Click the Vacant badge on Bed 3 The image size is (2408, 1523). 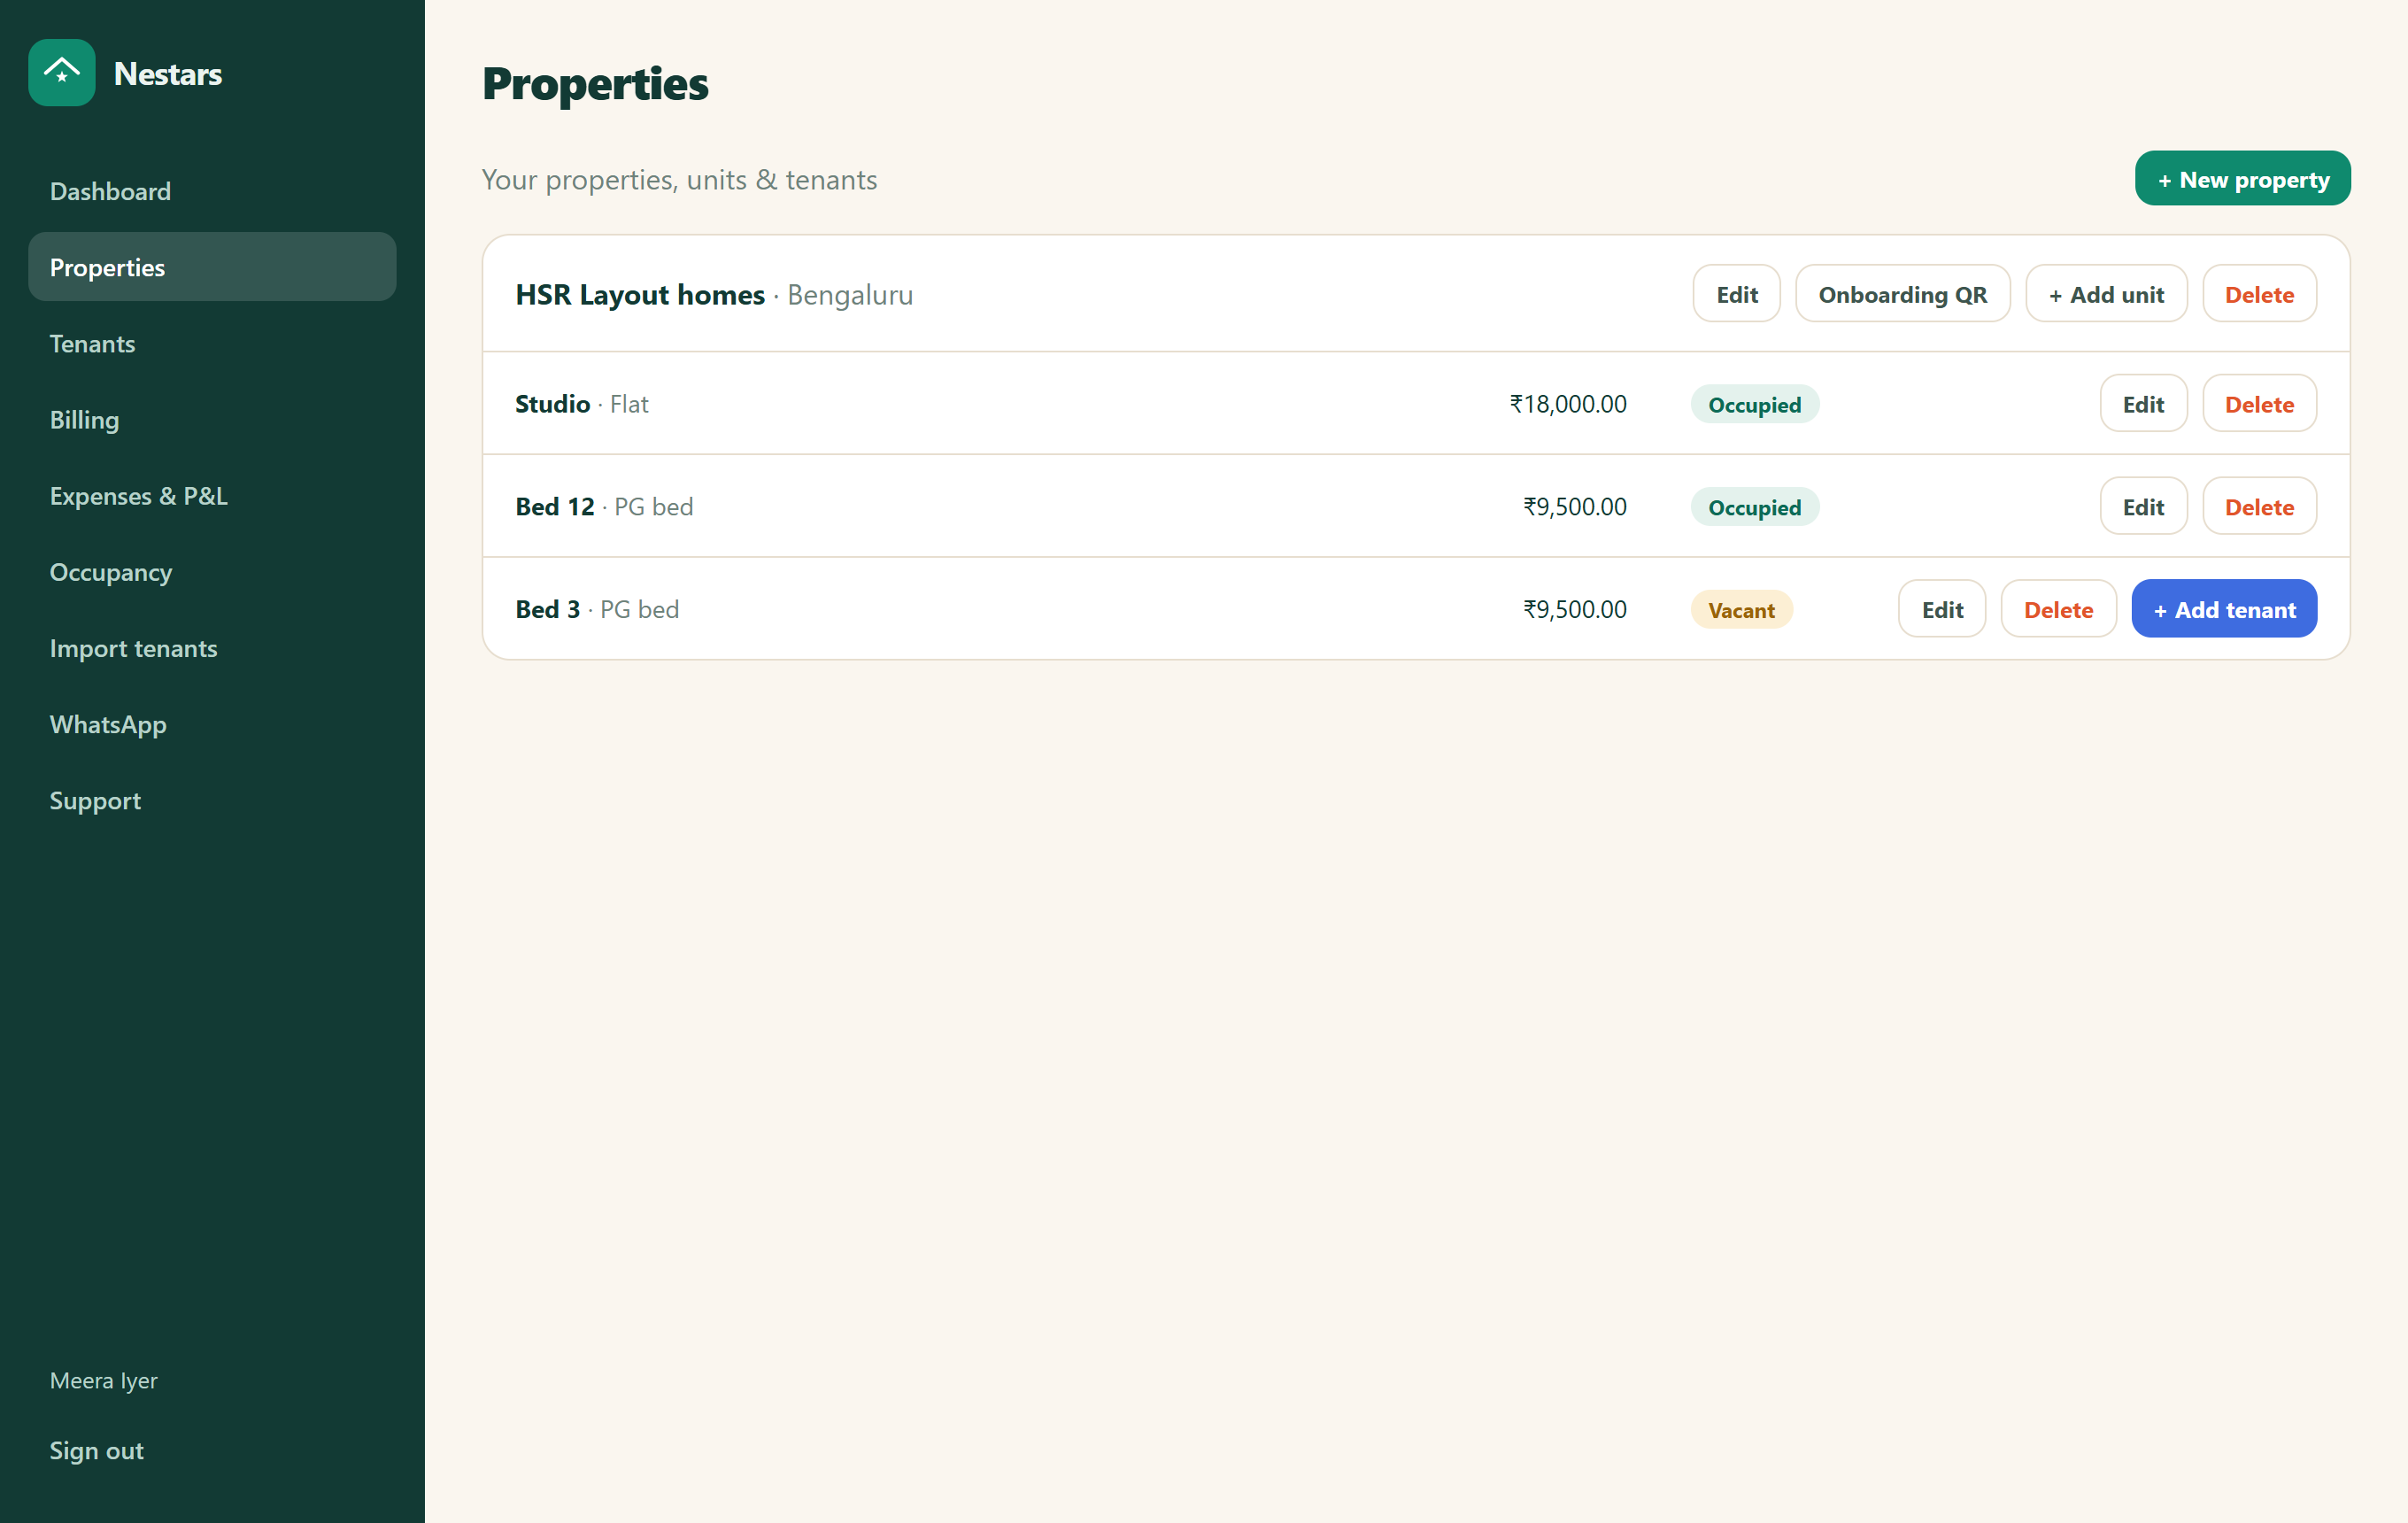point(1741,609)
